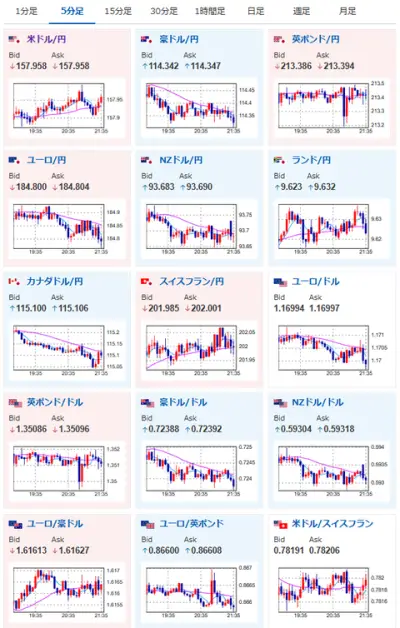
Task: Open the NZドル/円 pair link
Action: pos(181,160)
